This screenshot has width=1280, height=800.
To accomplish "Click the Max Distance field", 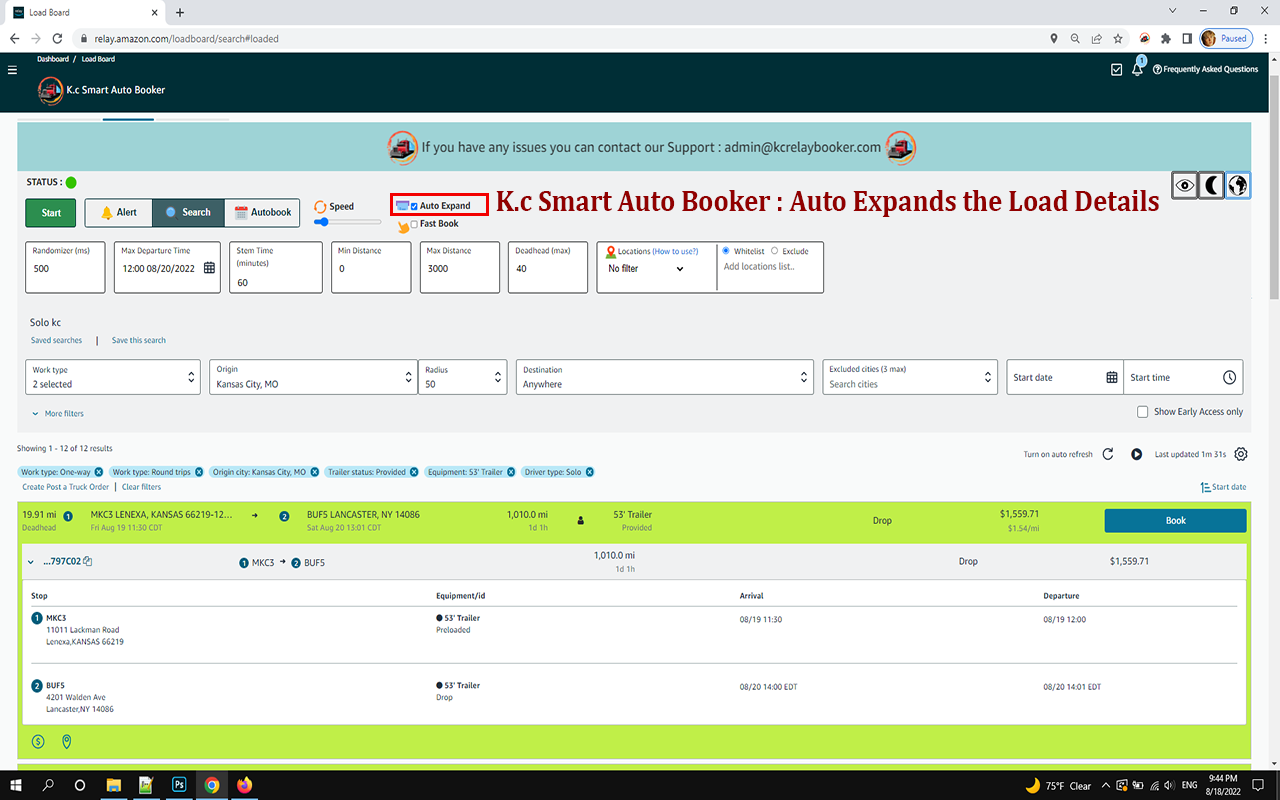I will click(x=459, y=267).
